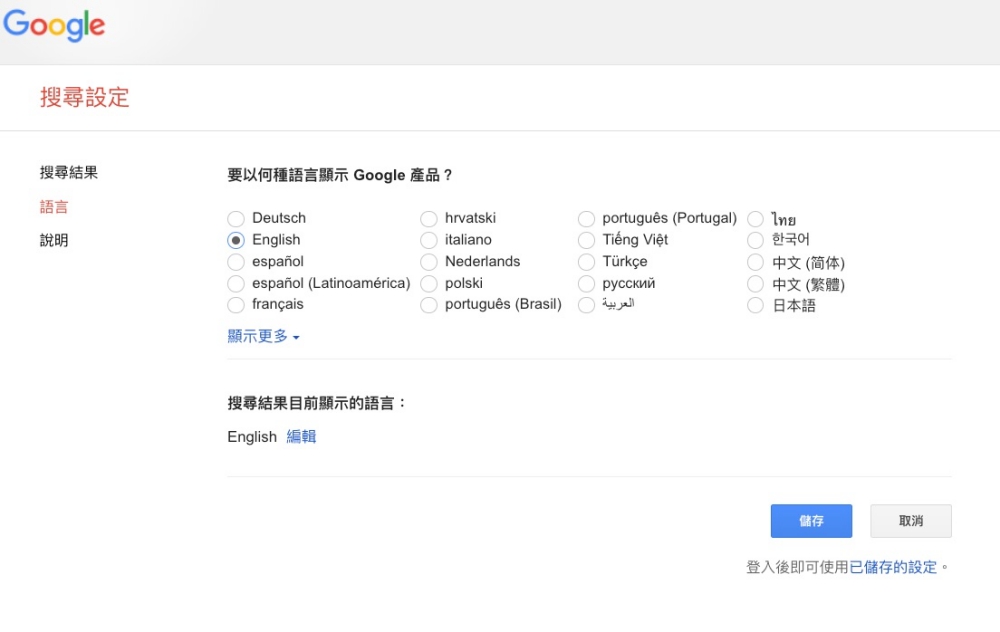
Task: Click the Google logo
Action: (55, 26)
